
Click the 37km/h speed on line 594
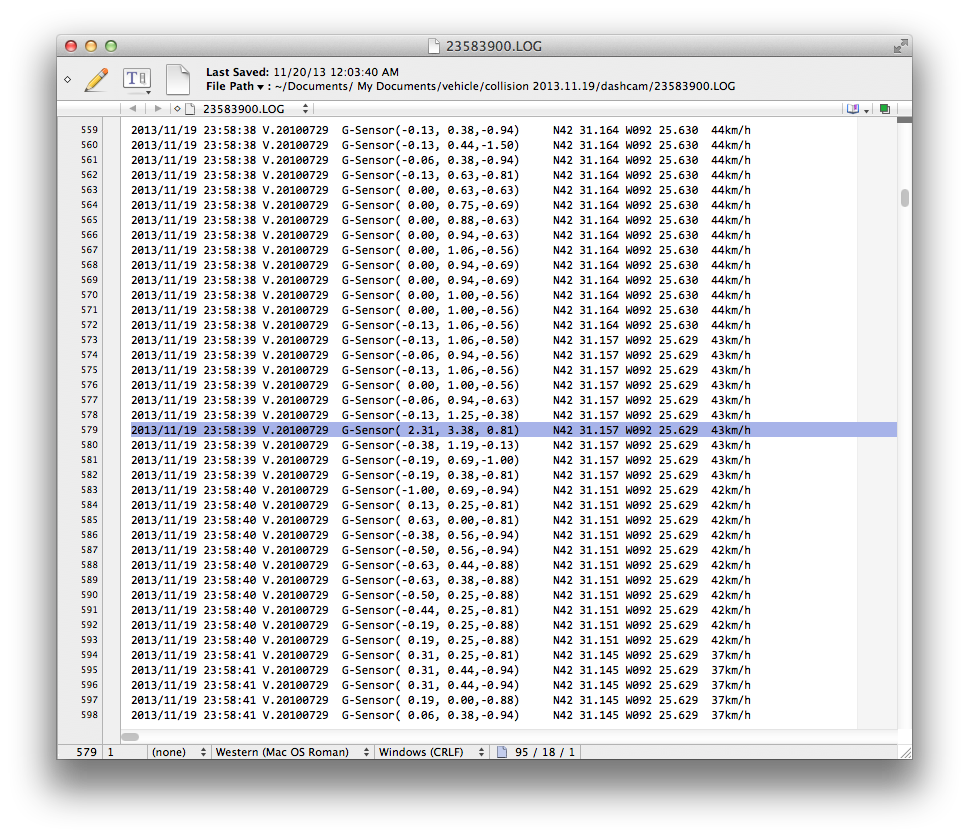[x=730, y=655]
